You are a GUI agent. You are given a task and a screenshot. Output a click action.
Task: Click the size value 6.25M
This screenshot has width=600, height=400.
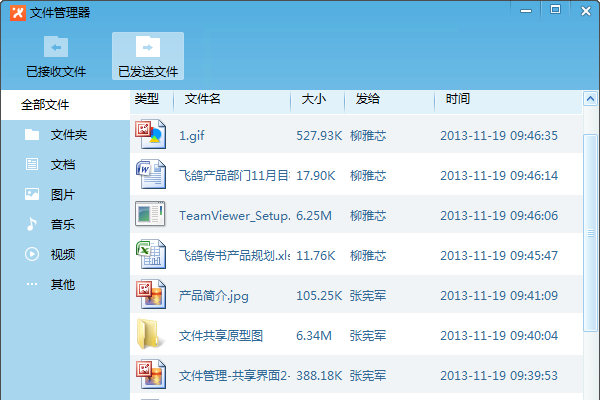point(314,216)
